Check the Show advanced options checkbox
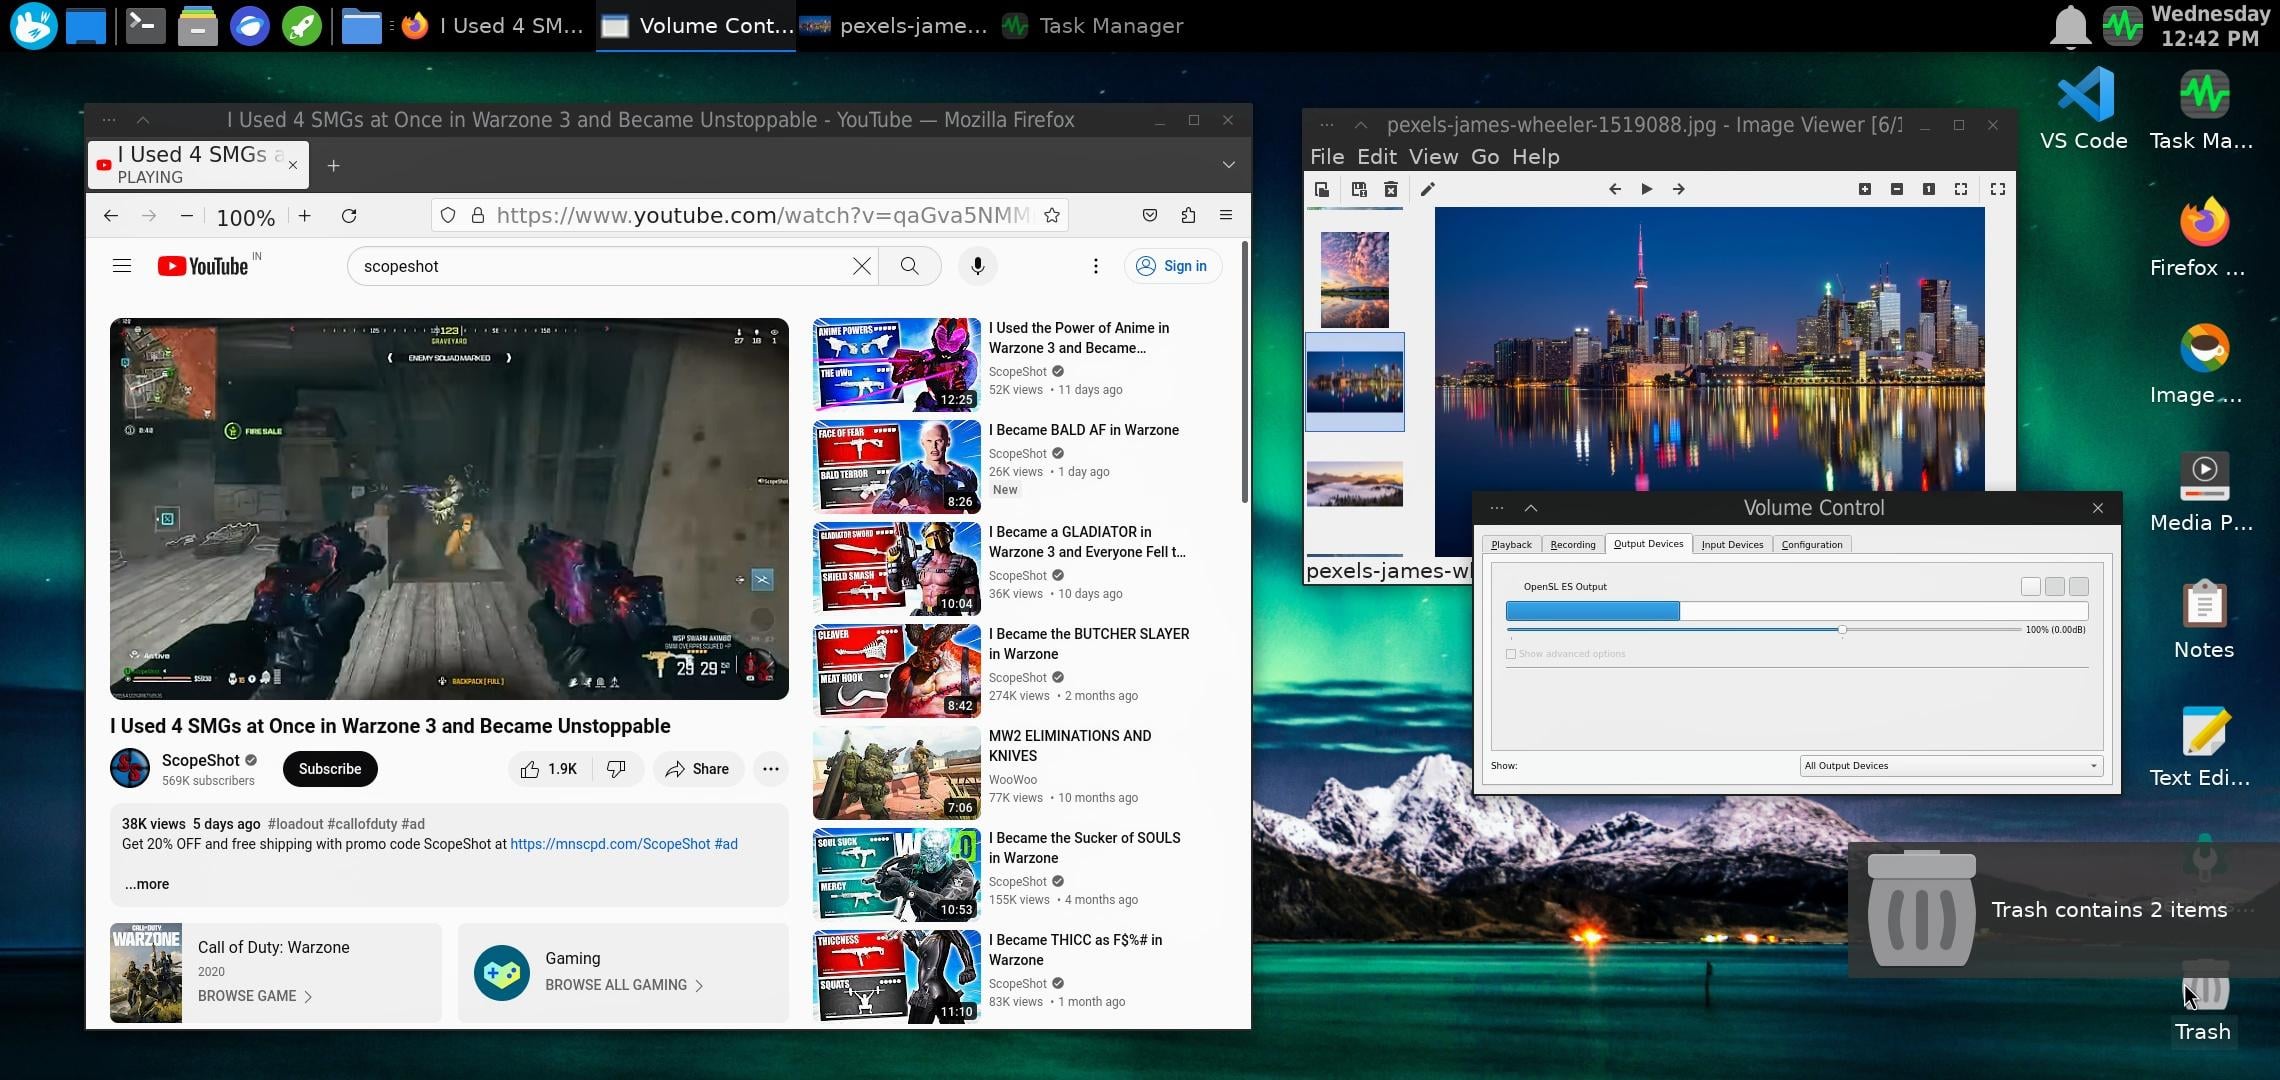 [1511, 654]
